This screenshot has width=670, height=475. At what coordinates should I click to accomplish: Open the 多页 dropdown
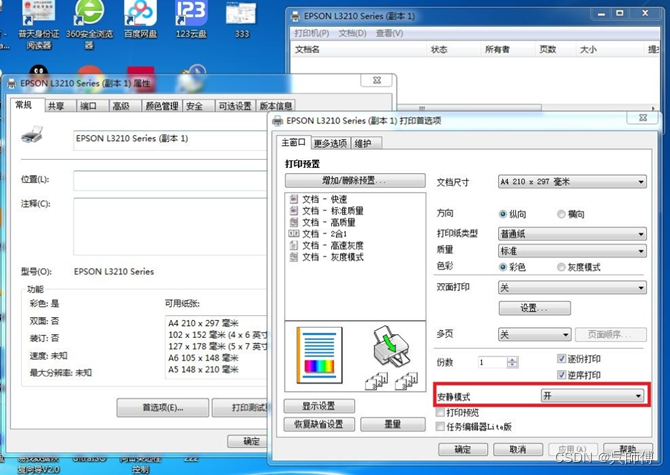535,334
